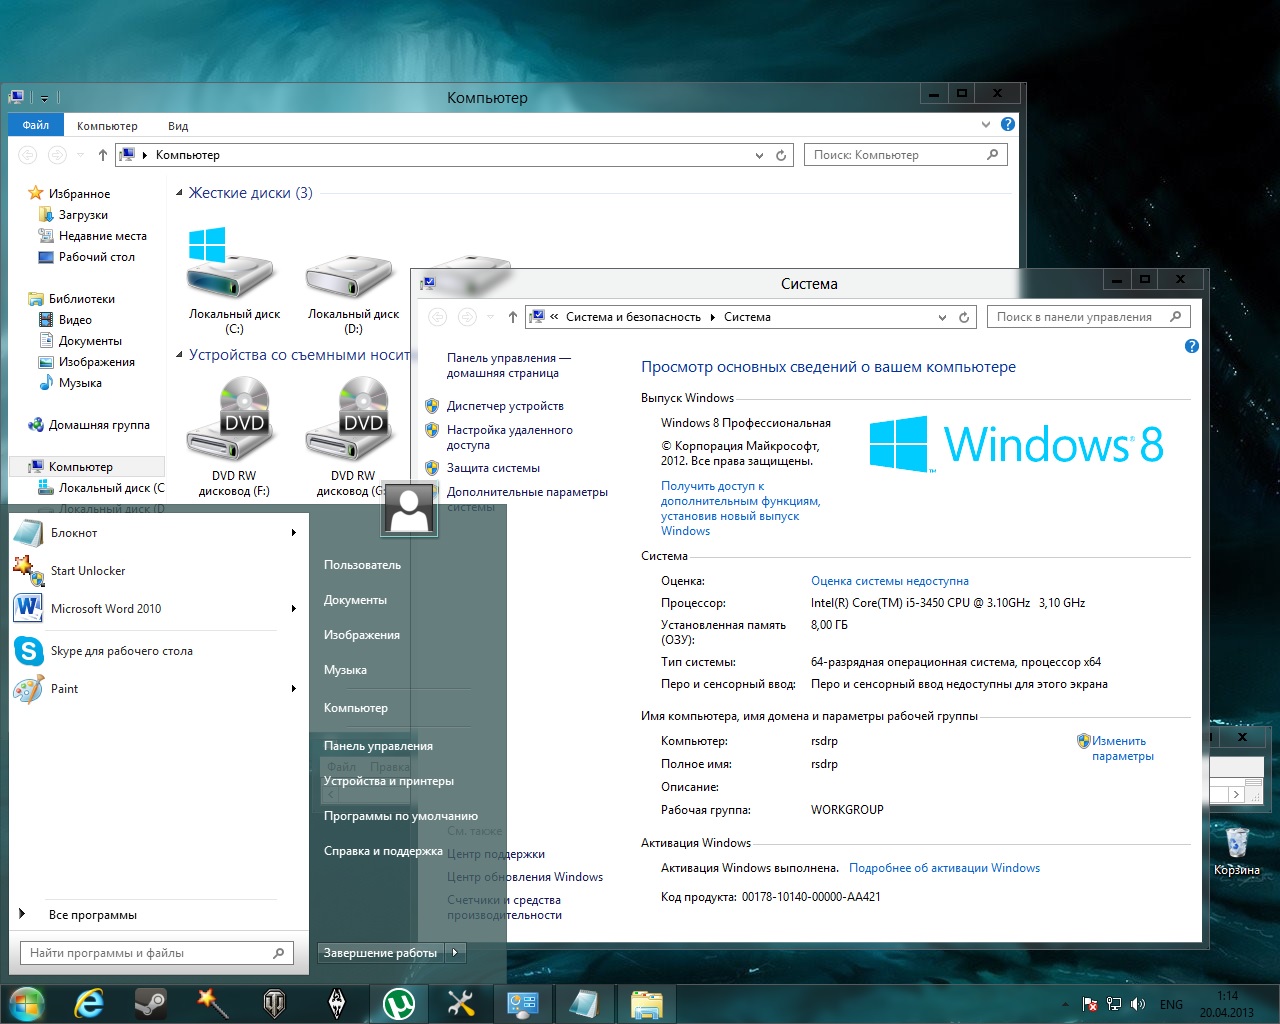
Task: Open Computer window address history dropdown
Action: tap(759, 155)
